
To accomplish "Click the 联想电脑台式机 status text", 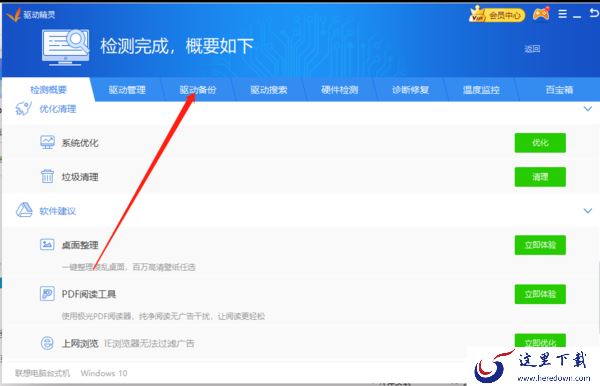I will (x=42, y=373).
